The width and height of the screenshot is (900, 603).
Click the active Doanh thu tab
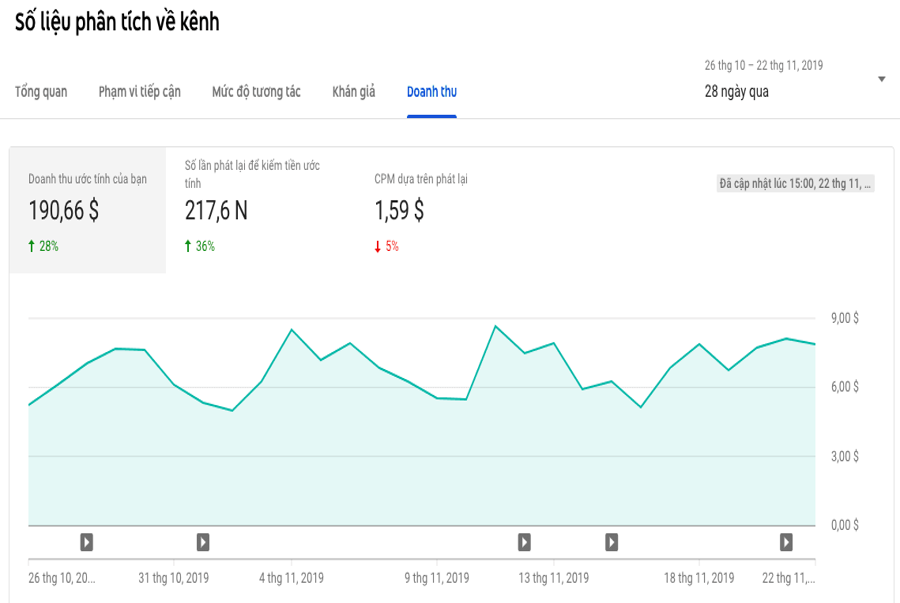pyautogui.click(x=432, y=92)
